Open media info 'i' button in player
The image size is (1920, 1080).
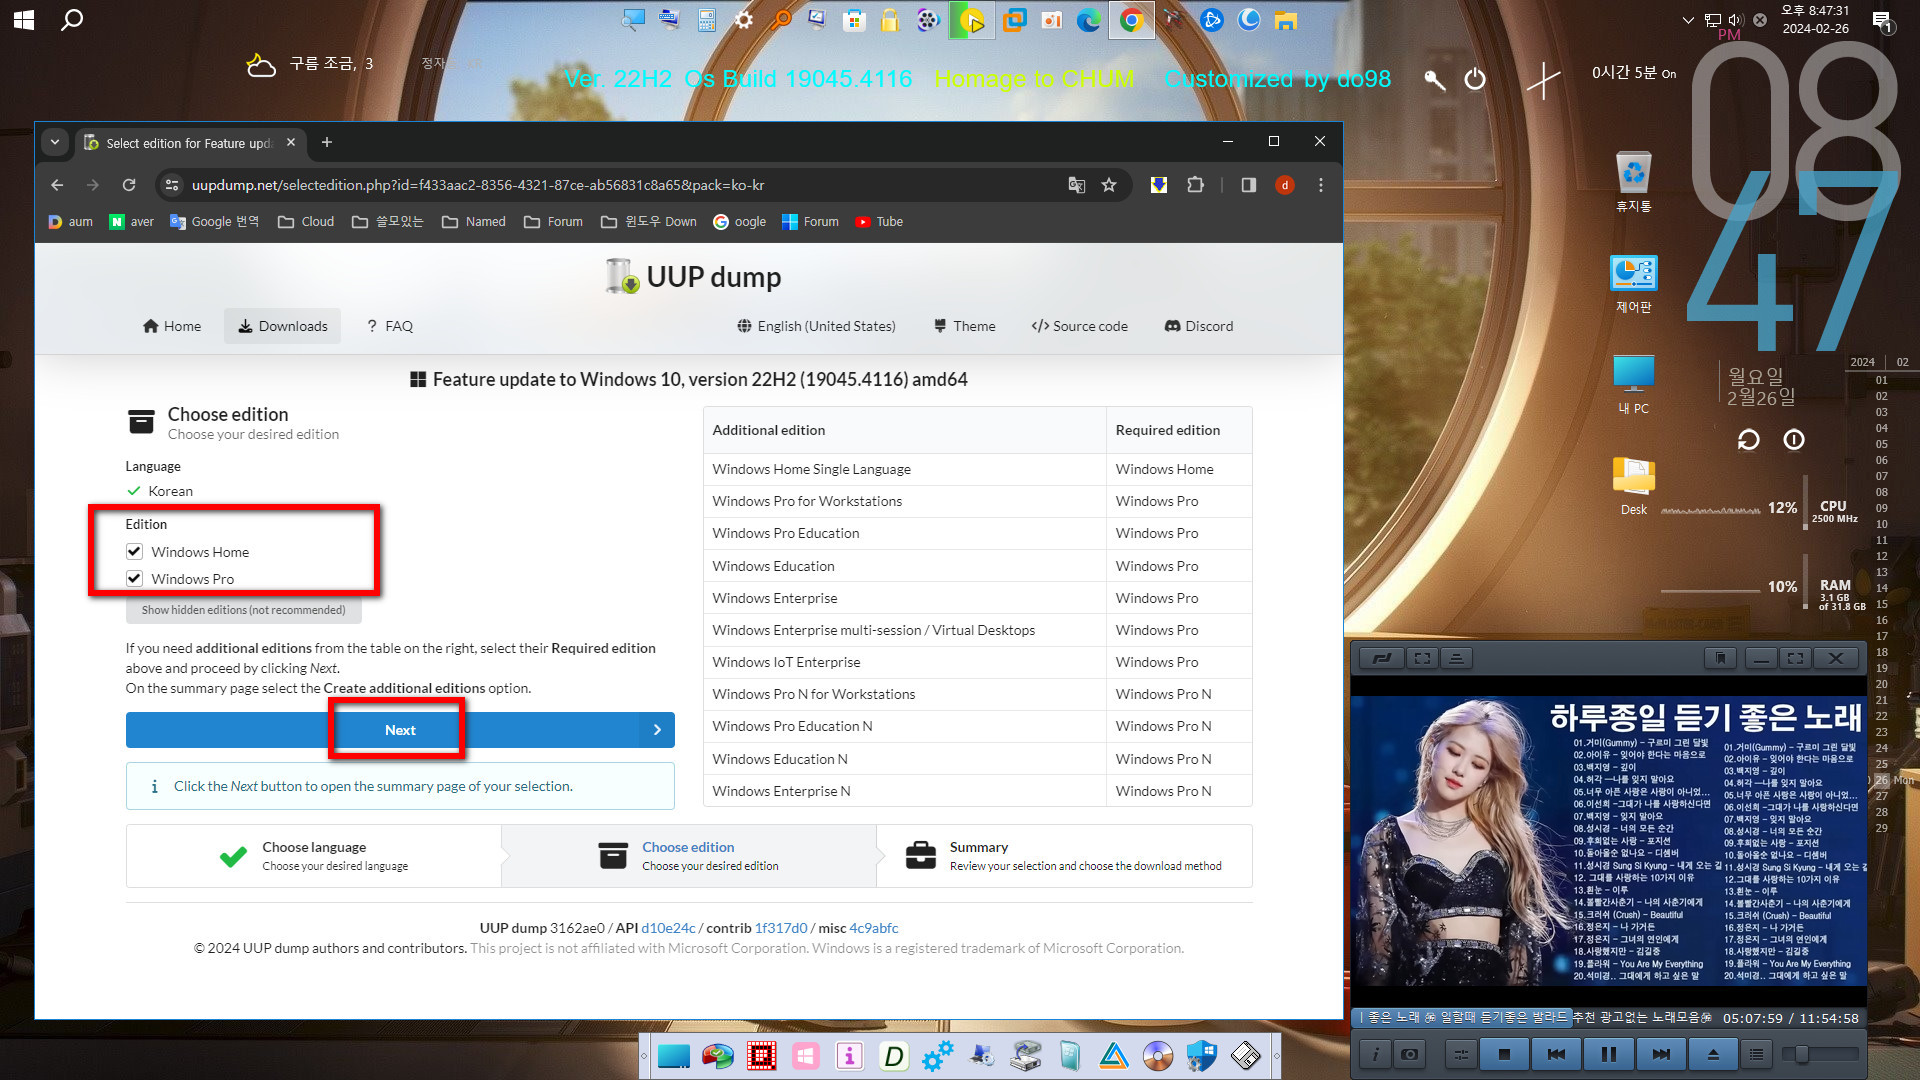[1375, 1054]
